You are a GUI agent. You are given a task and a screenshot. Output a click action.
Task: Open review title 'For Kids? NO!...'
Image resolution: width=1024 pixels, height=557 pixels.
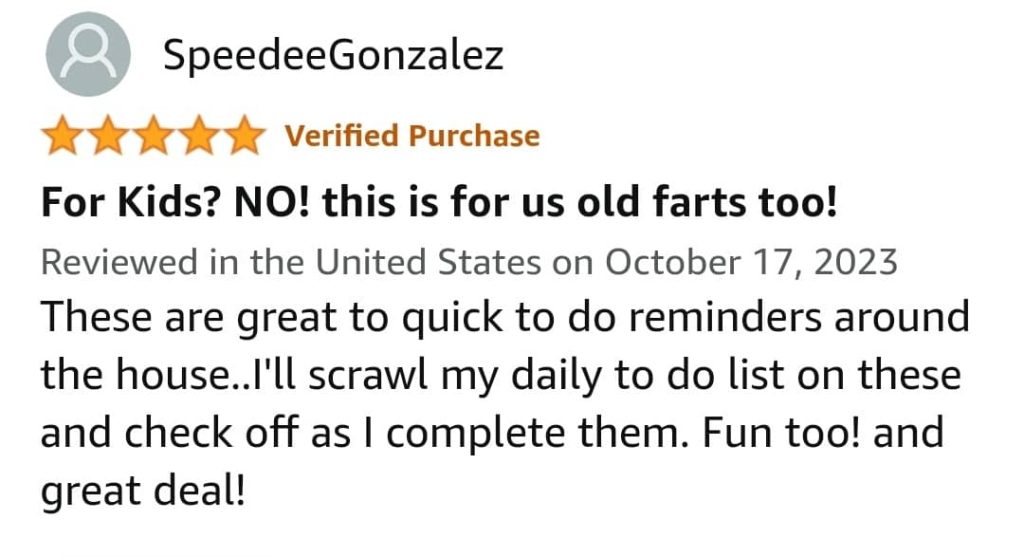point(439,201)
